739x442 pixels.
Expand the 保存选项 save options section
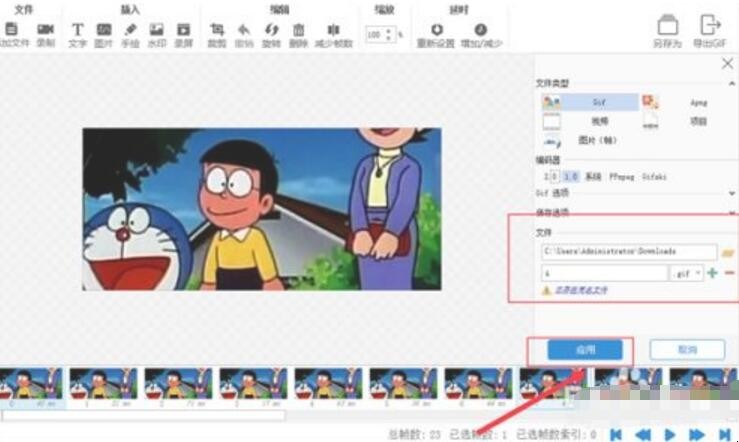tap(731, 213)
